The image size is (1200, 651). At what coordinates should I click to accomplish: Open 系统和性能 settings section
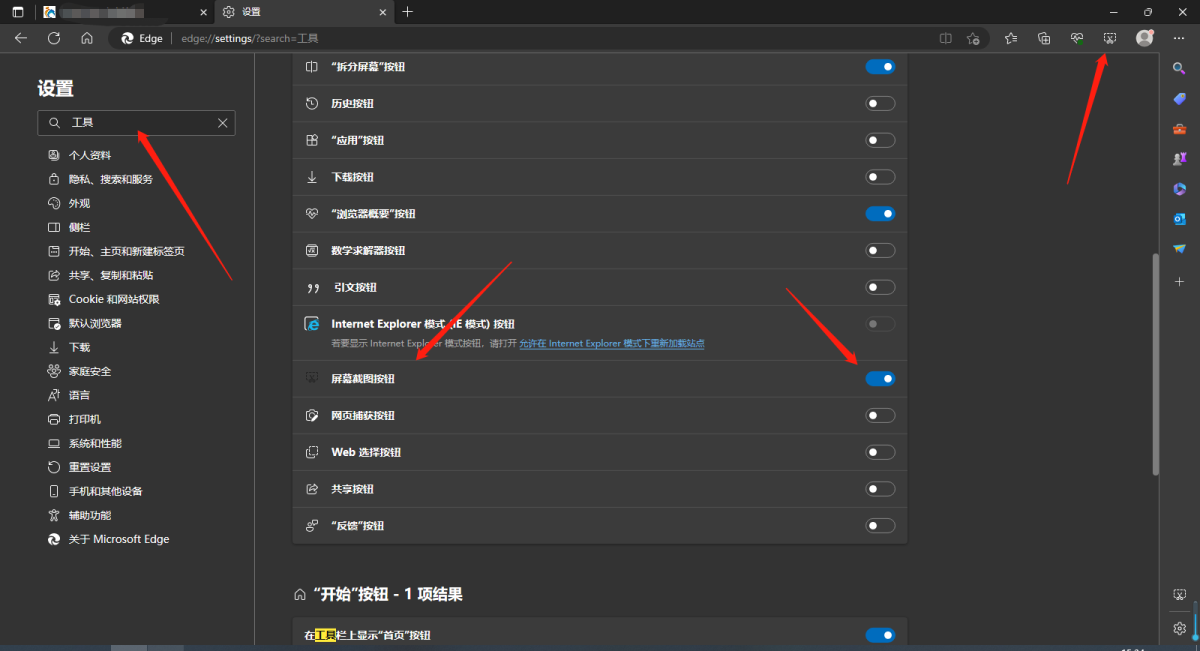[85, 443]
